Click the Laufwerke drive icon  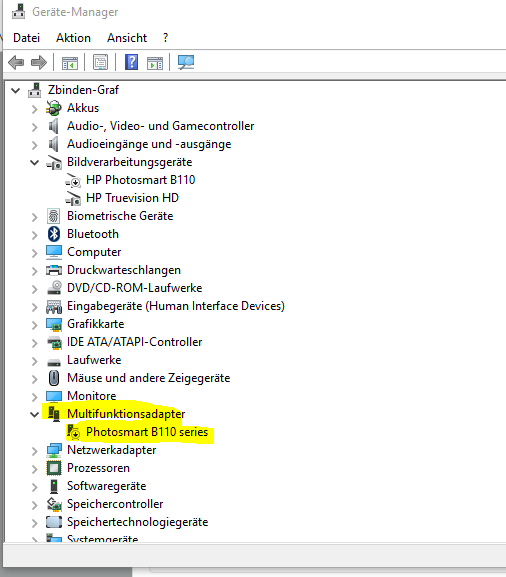54,362
